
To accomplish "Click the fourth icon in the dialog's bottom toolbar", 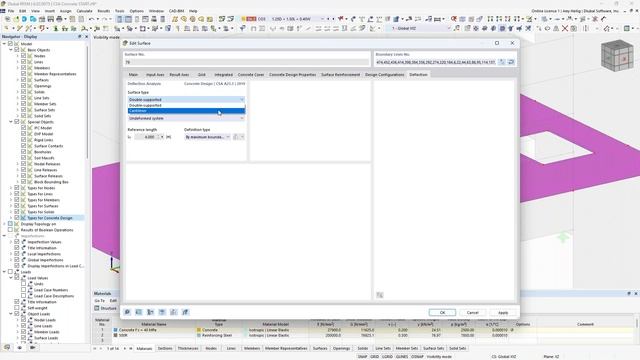I will point(162,312).
